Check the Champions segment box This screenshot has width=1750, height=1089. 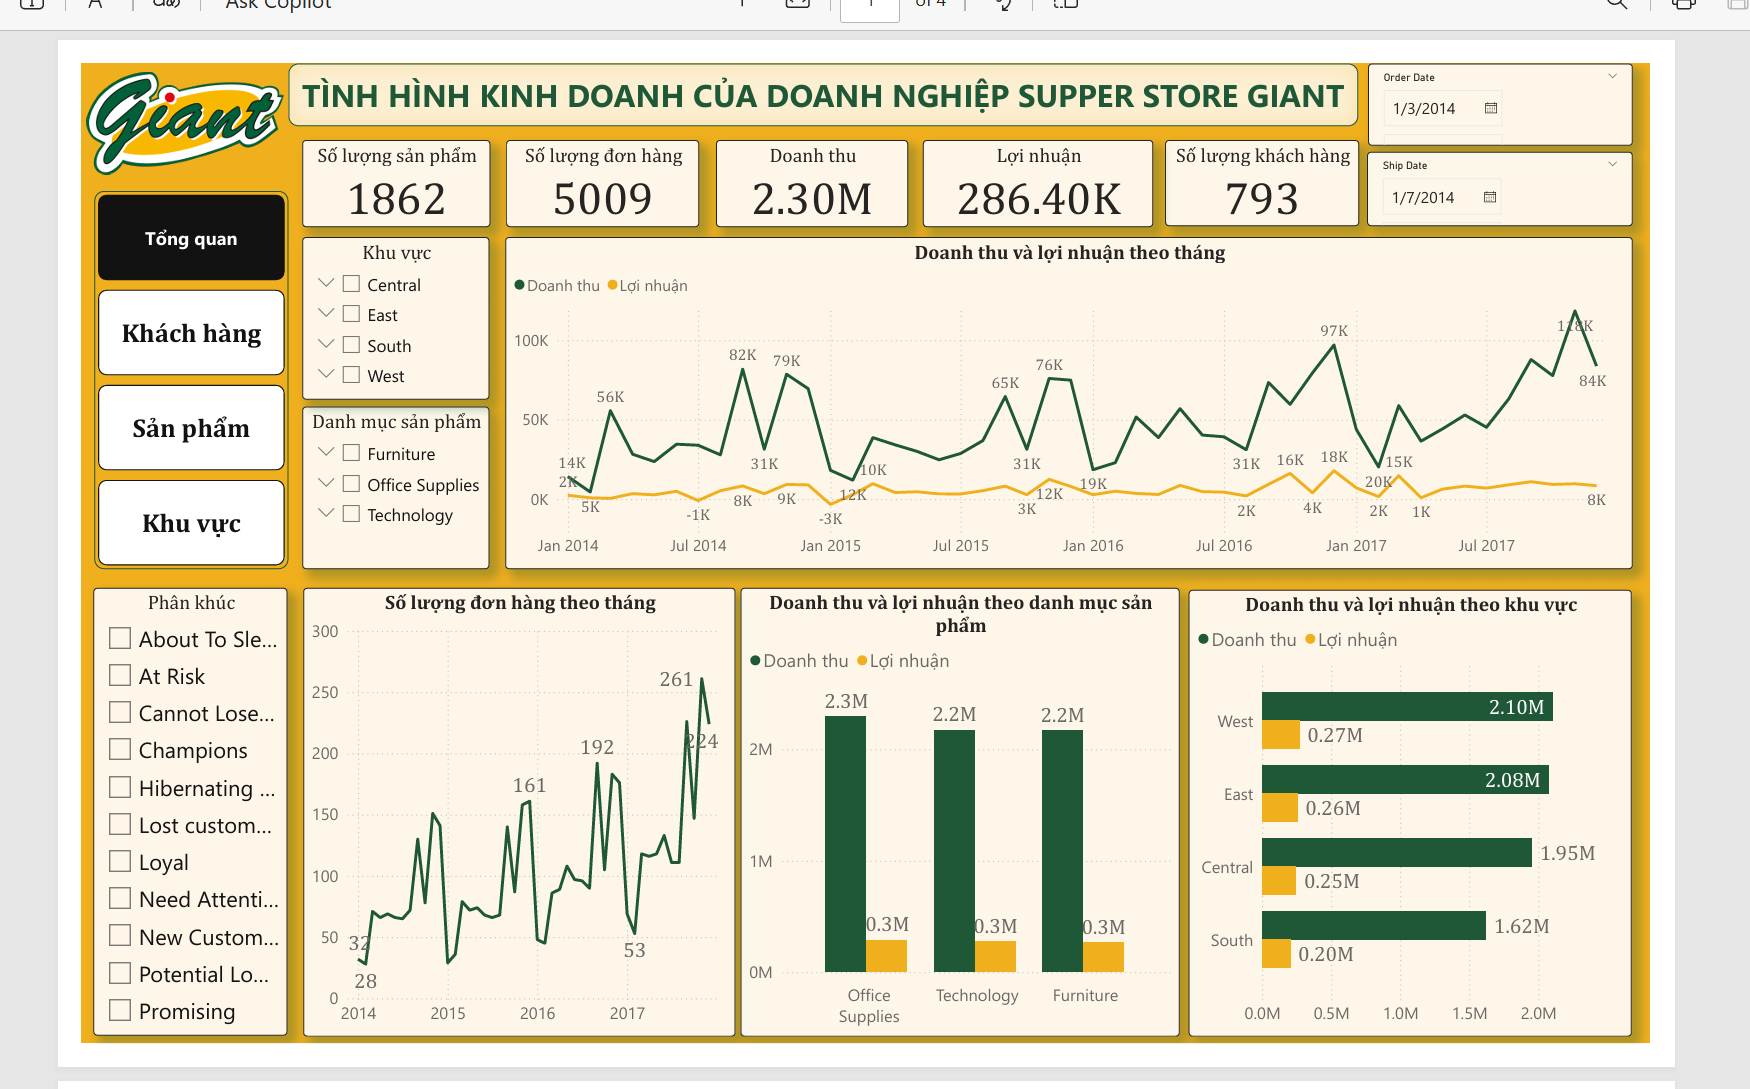click(x=120, y=749)
